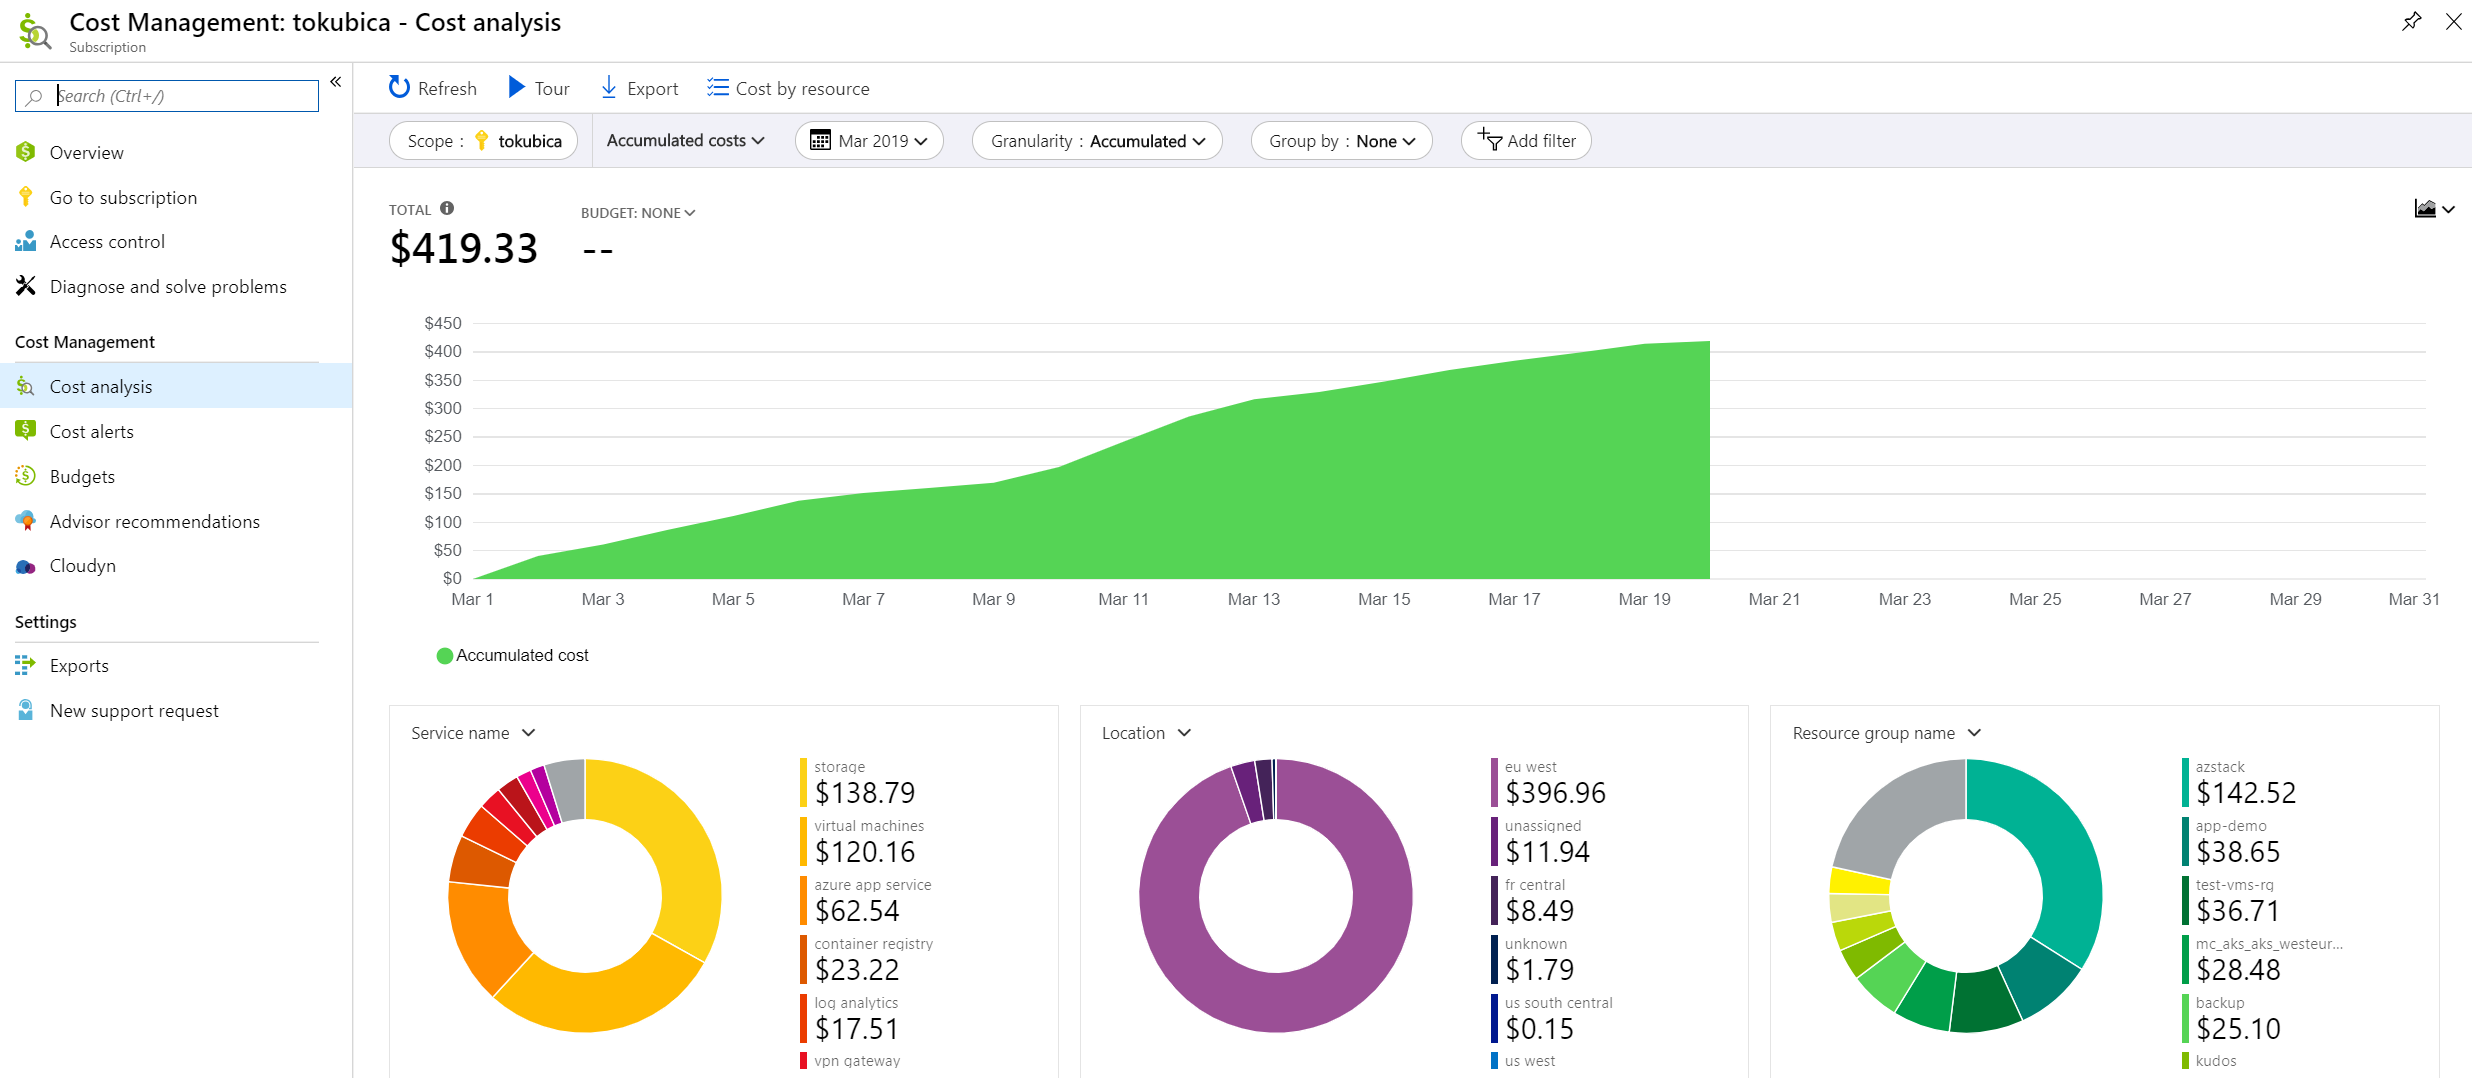The width and height of the screenshot is (2472, 1078).
Task: Pin this blade with the pin icon
Action: [x=2411, y=21]
